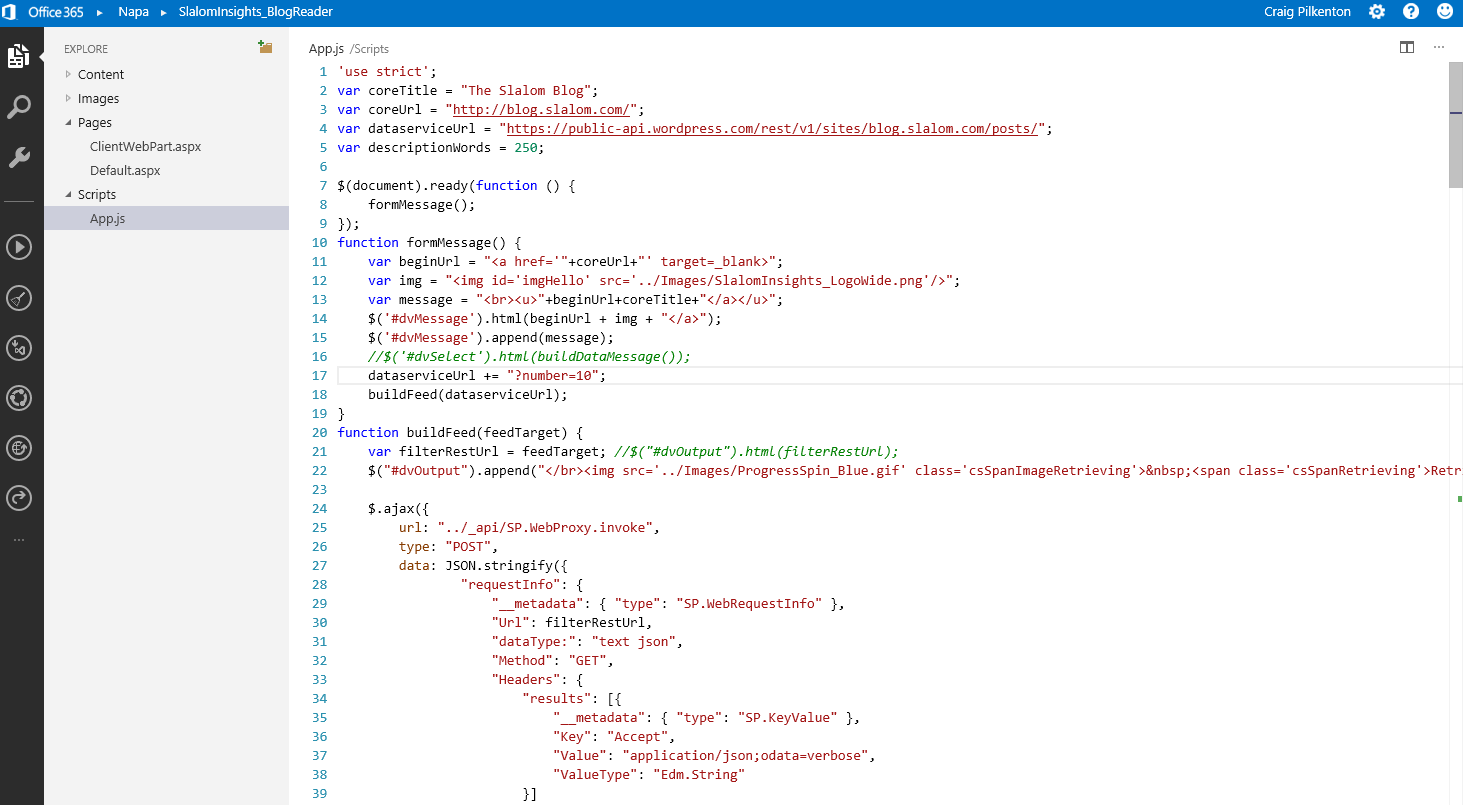Send feedback via smiley face icon

coord(1445,12)
